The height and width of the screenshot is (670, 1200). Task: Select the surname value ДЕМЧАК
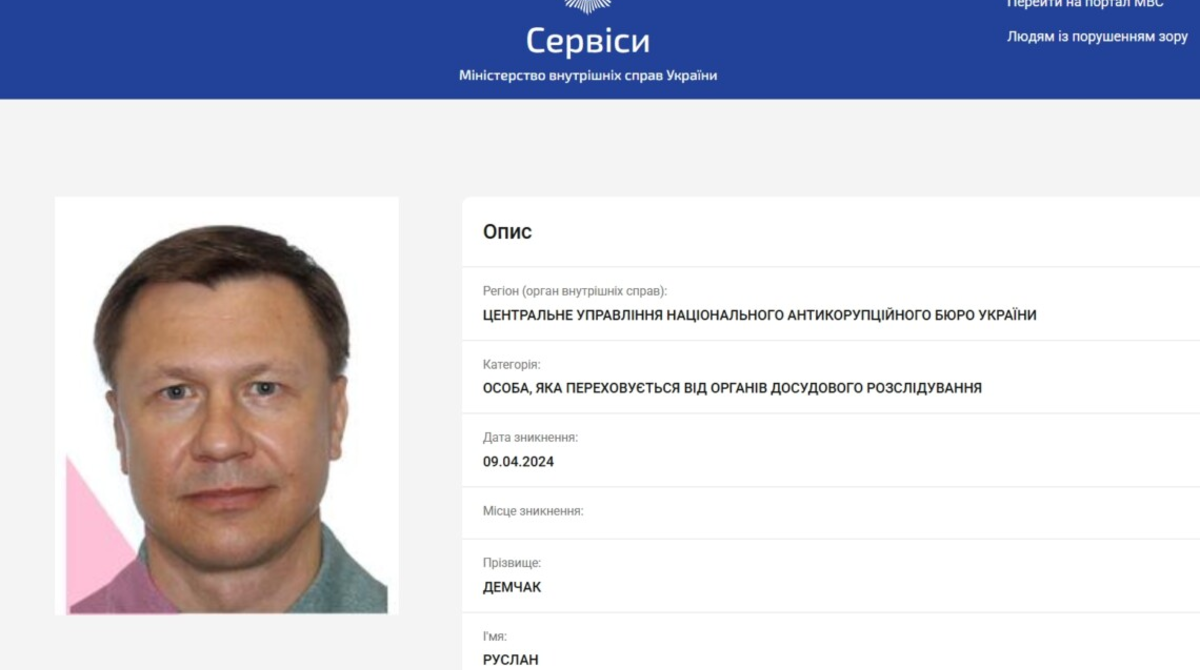[x=512, y=588]
